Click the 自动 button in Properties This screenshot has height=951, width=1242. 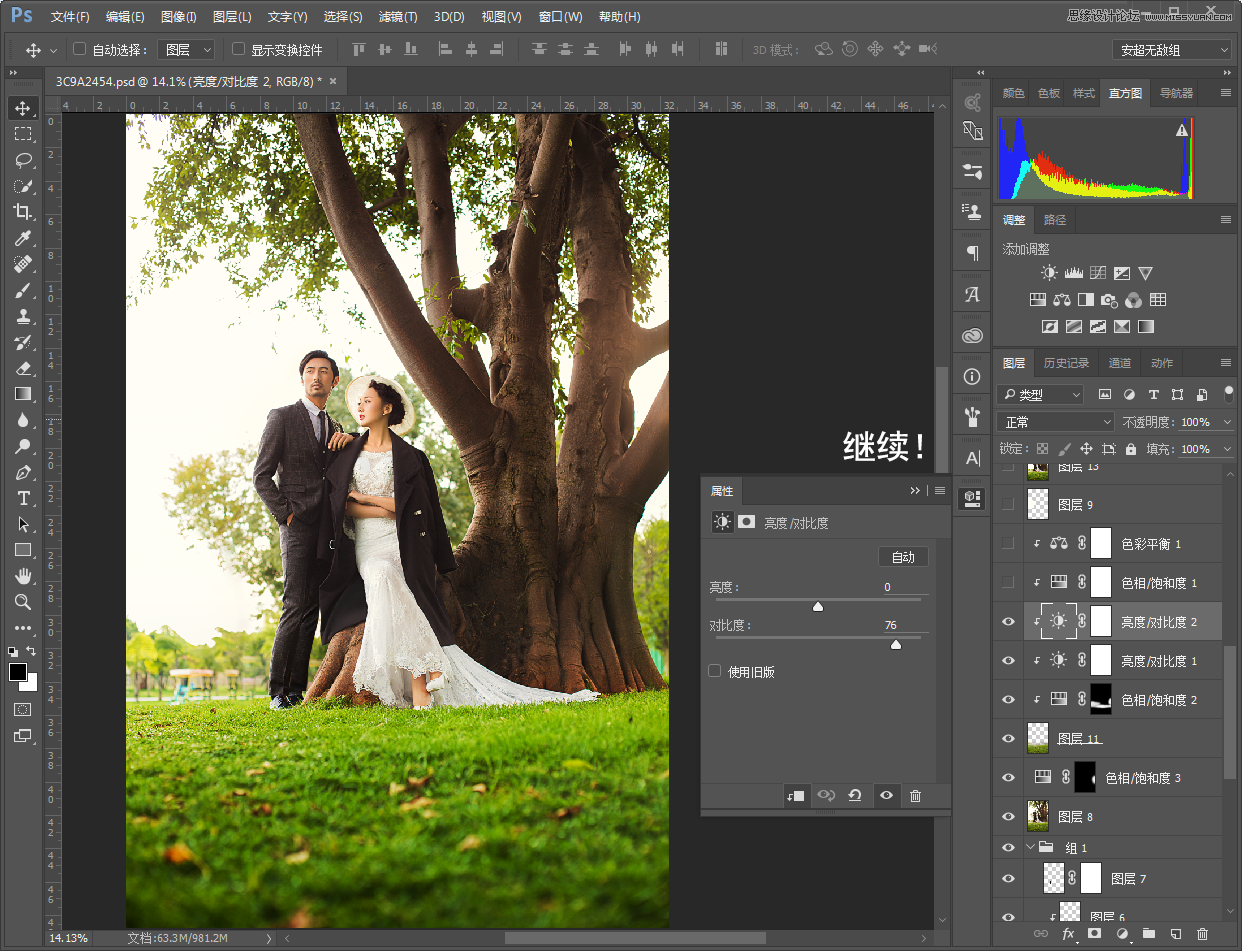point(903,557)
